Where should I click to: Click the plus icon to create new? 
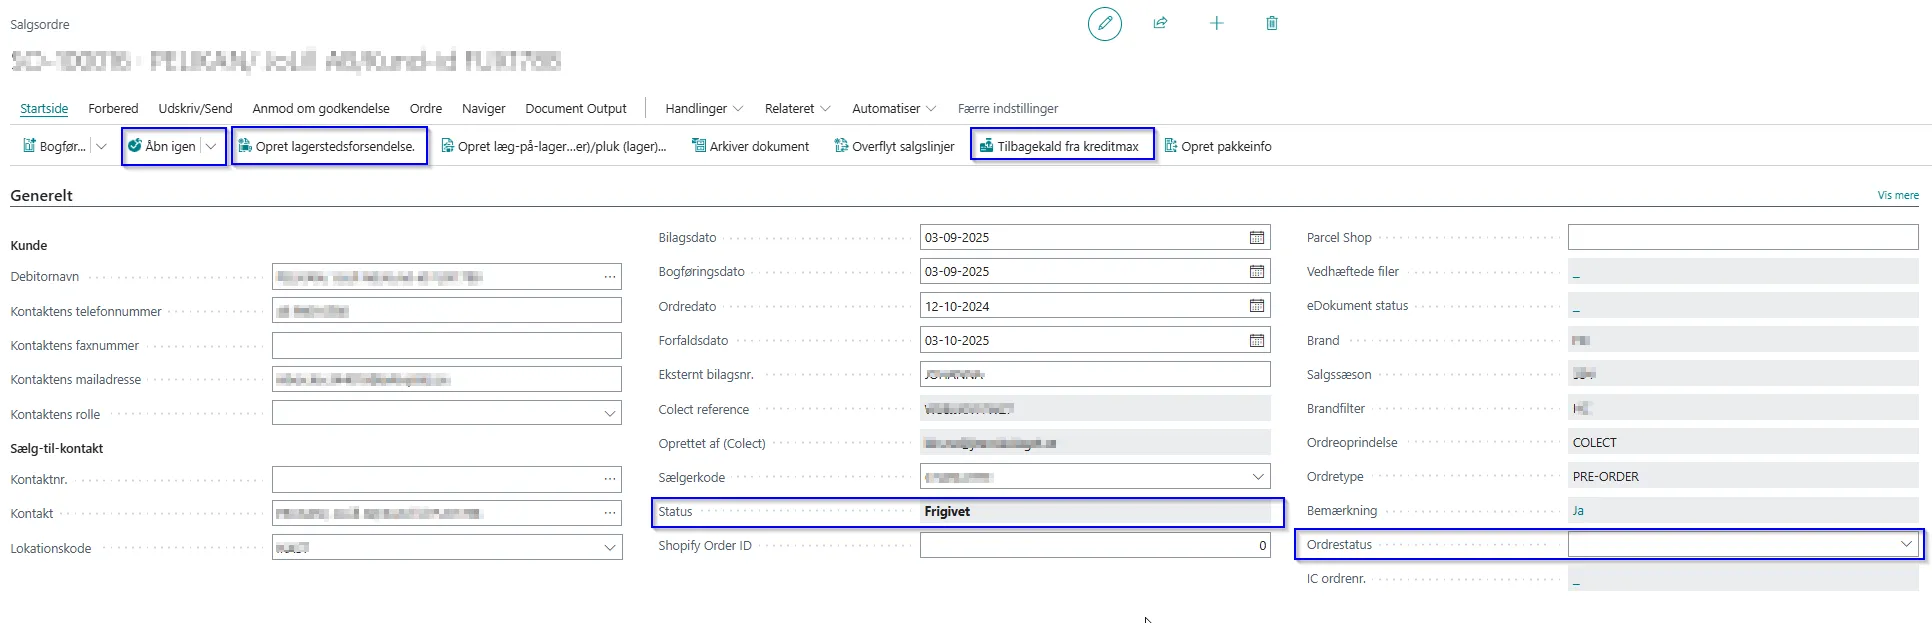1216,23
